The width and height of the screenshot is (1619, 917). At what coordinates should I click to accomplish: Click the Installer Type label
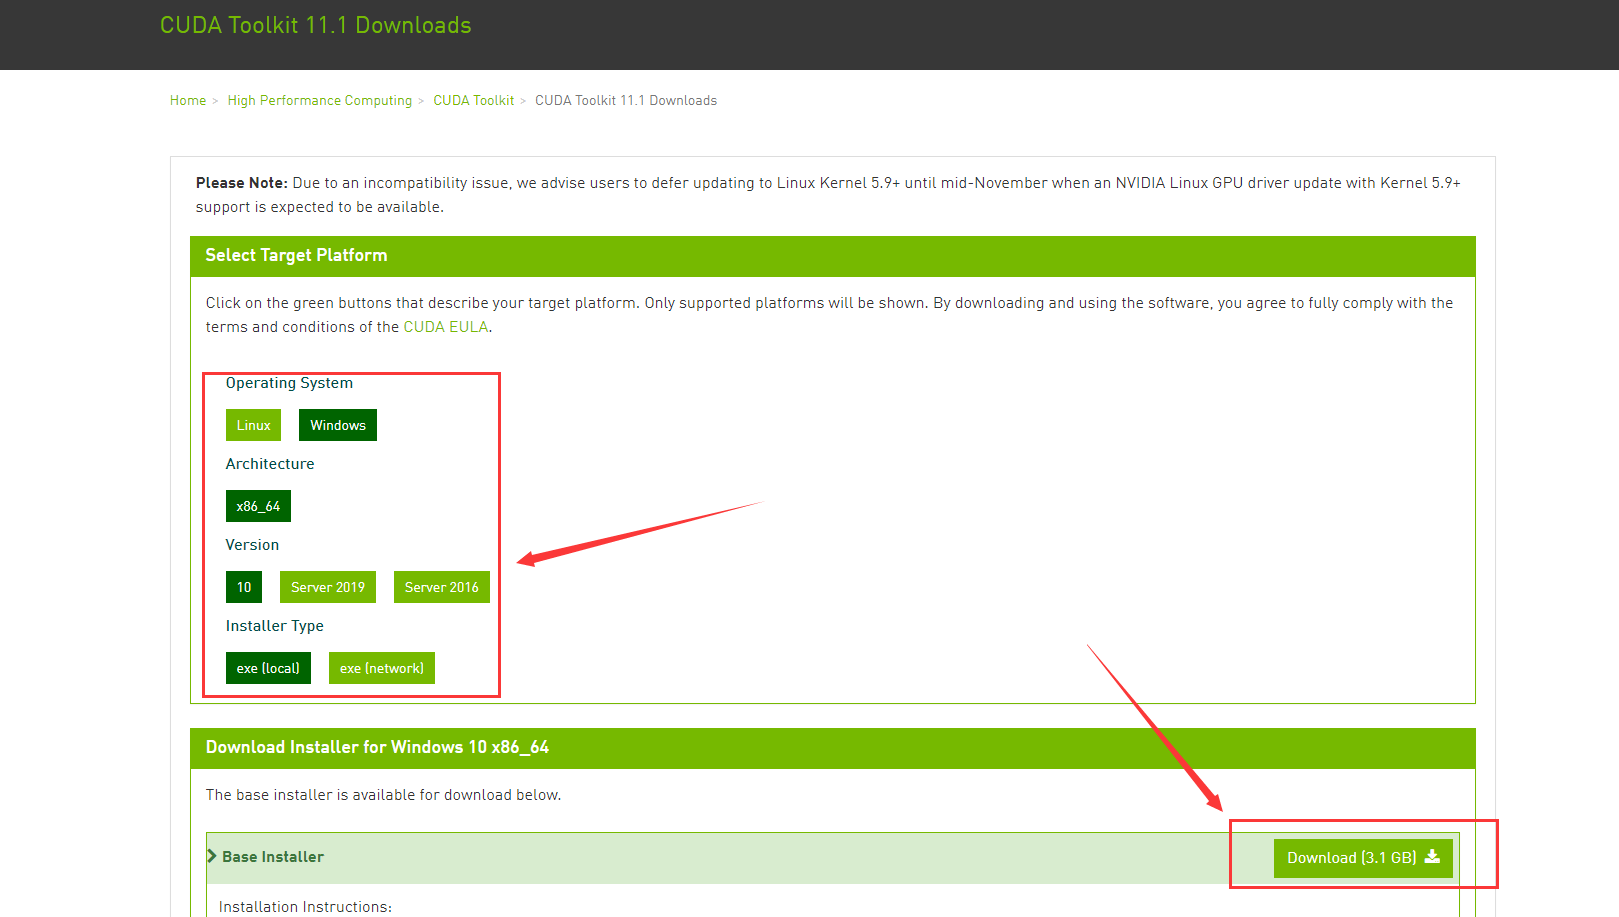pyautogui.click(x=275, y=626)
